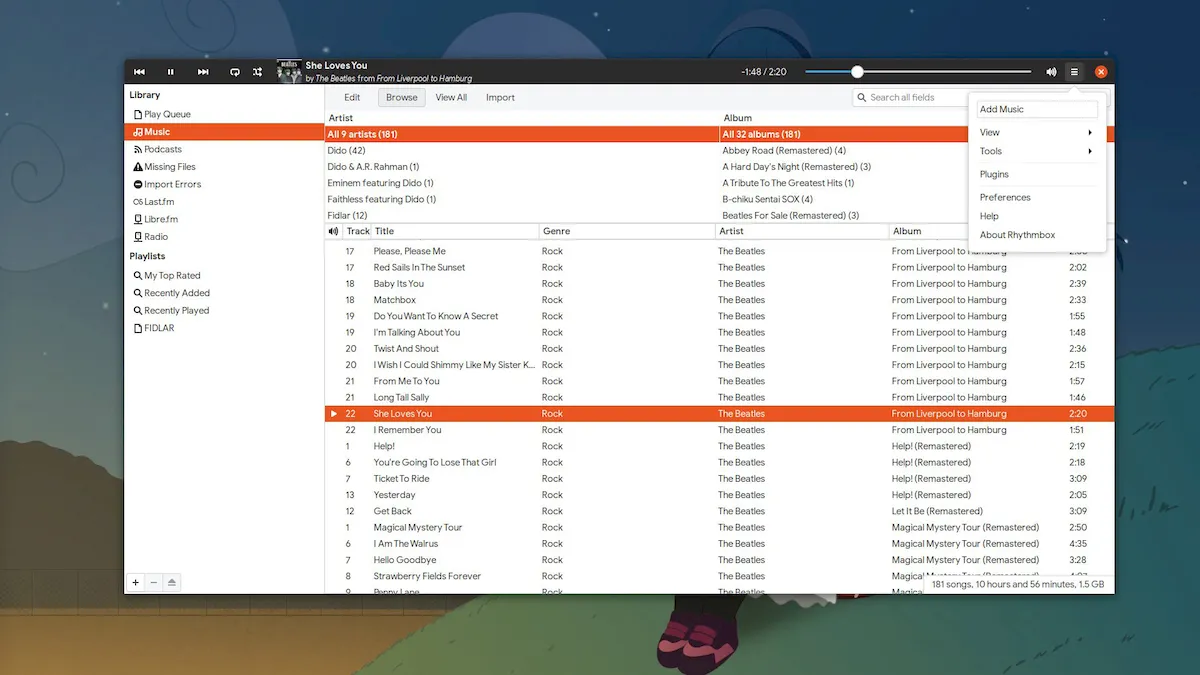Select the song I Am The Walrus

720,544
